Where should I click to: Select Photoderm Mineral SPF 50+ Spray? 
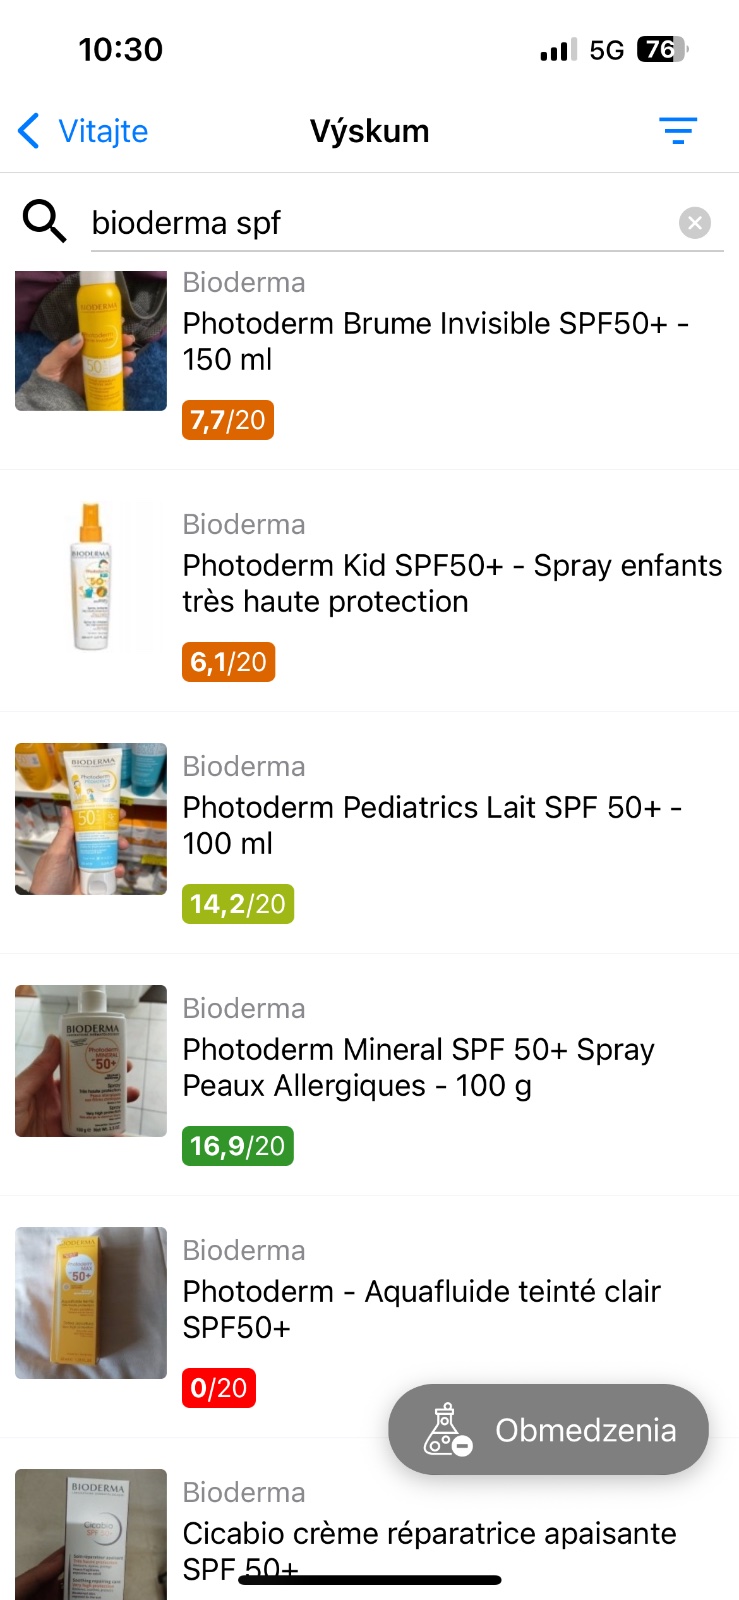coord(418,1067)
